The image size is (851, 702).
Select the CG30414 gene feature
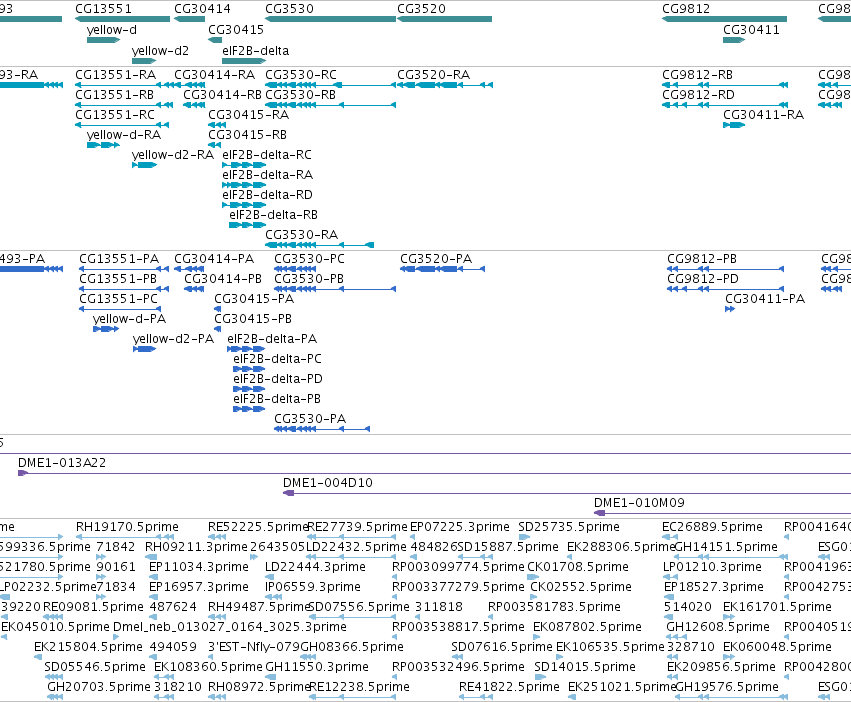(x=189, y=19)
